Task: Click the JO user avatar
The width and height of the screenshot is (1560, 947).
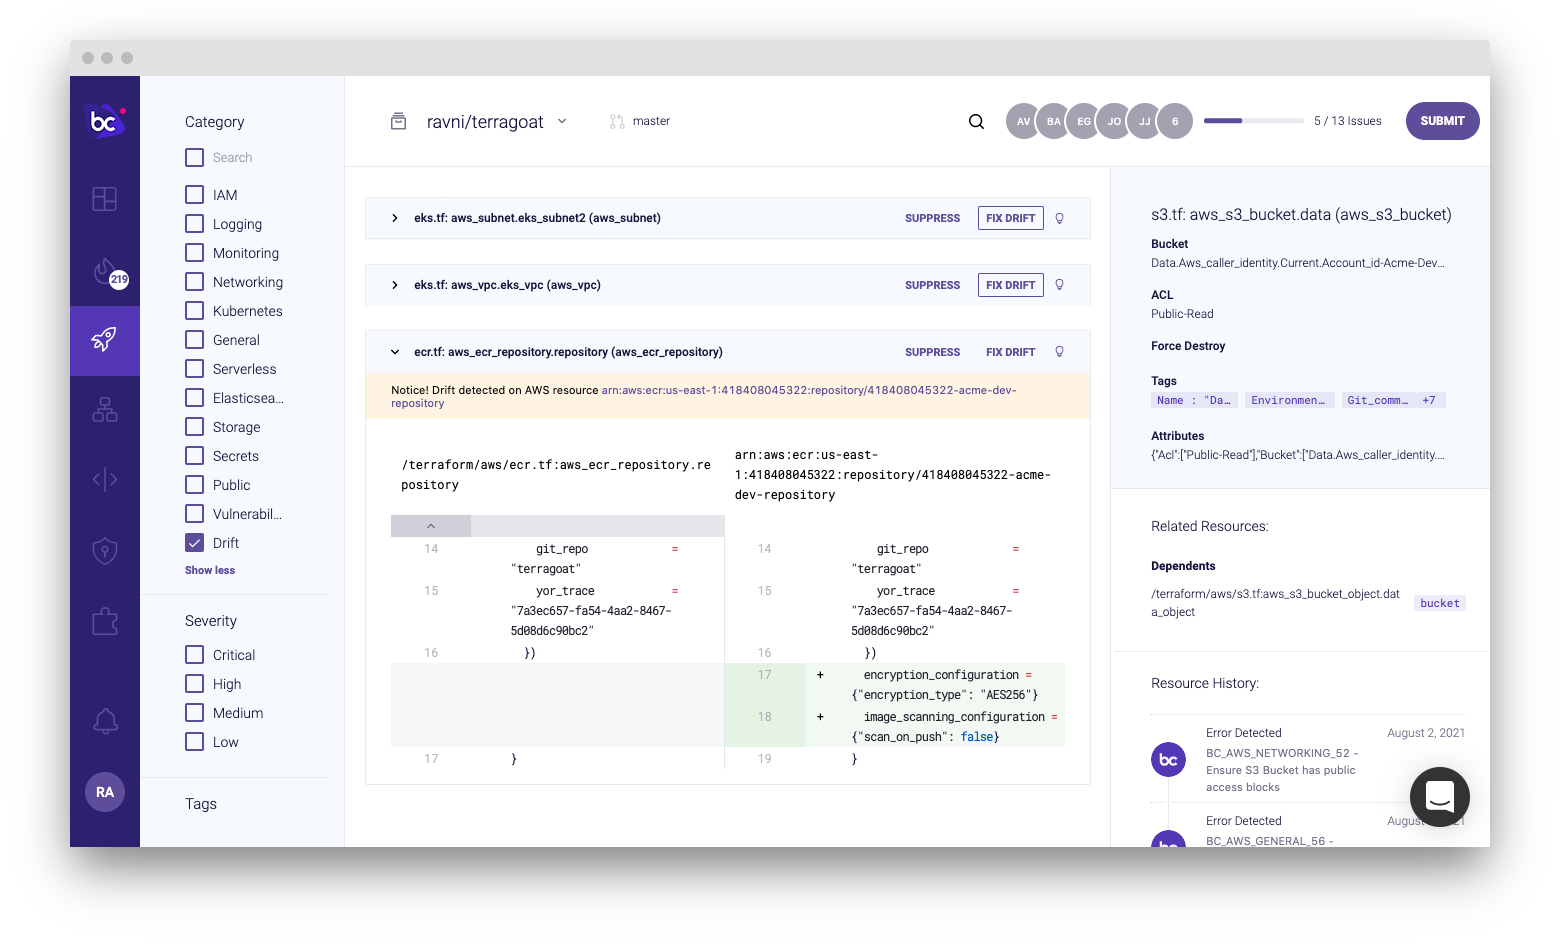Action: pyautogui.click(x=1113, y=121)
